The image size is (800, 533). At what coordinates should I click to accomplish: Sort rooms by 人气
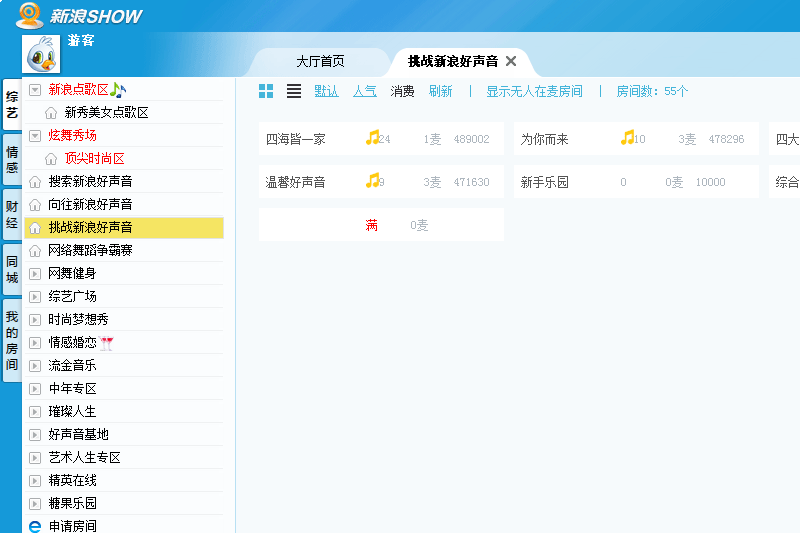[x=365, y=91]
